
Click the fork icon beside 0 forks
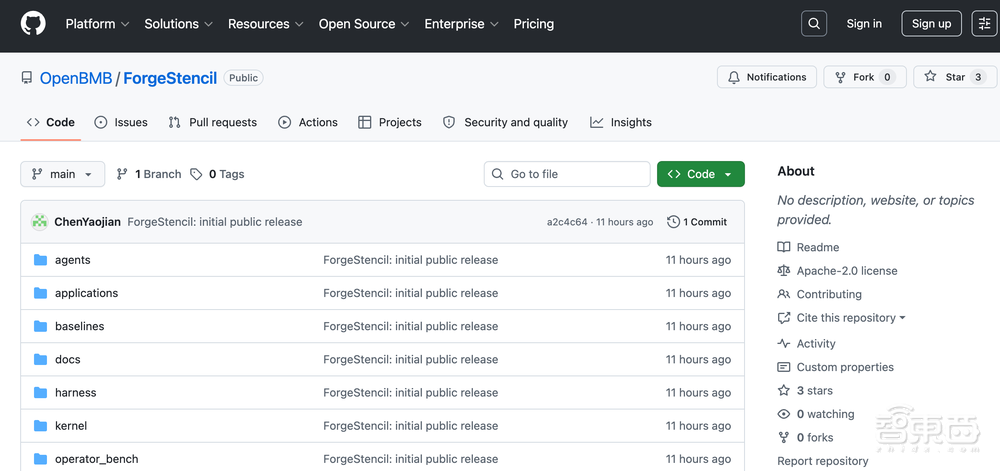(x=784, y=438)
